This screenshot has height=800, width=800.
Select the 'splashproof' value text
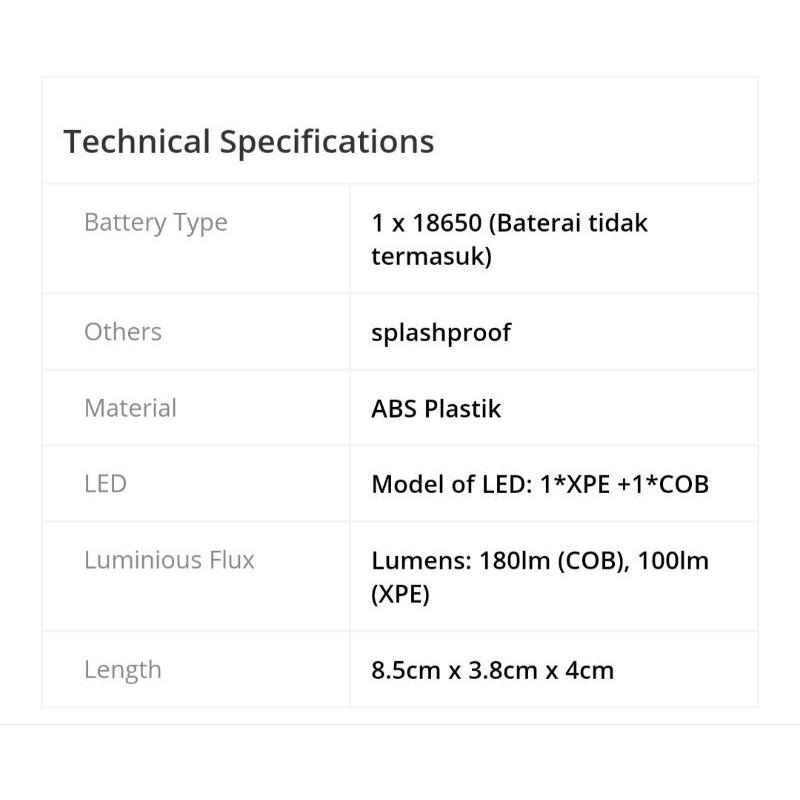click(440, 332)
